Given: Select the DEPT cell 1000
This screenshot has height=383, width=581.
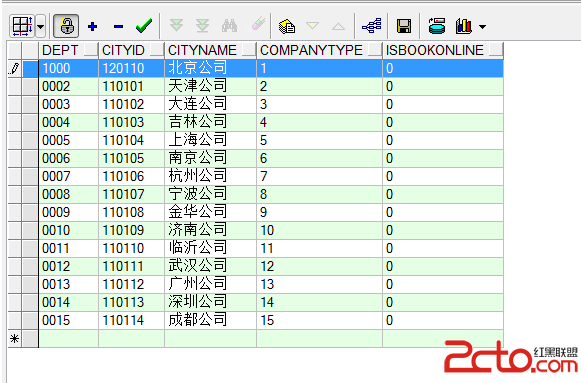Looking at the screenshot, I should click(69, 68).
